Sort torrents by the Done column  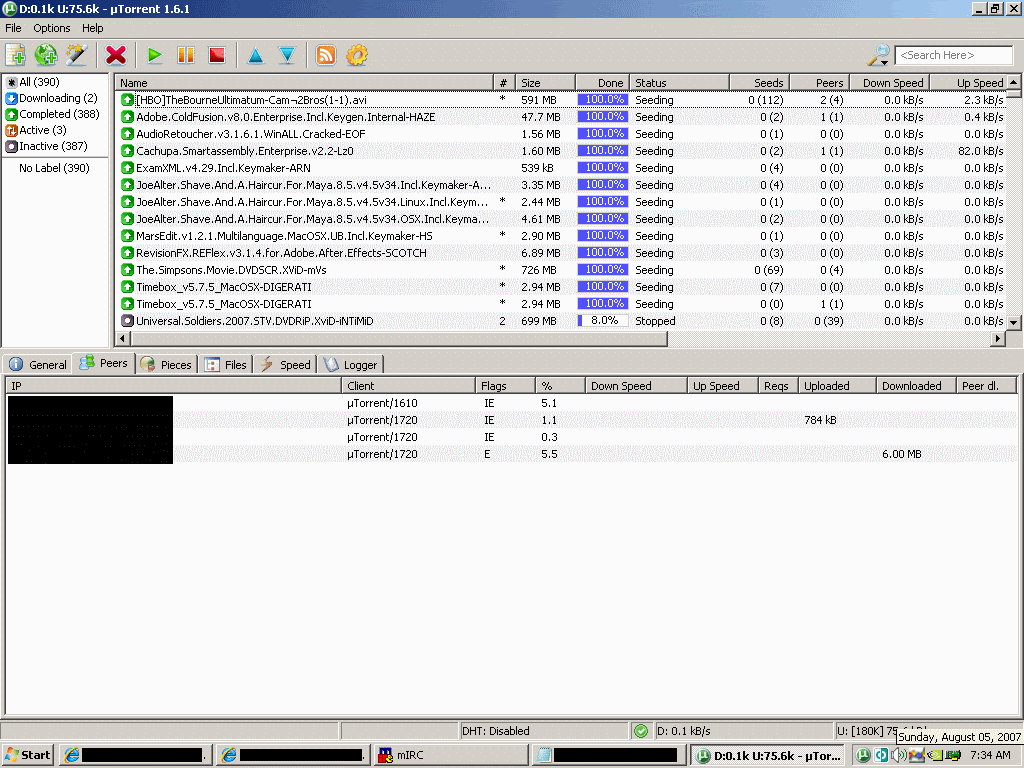602,83
